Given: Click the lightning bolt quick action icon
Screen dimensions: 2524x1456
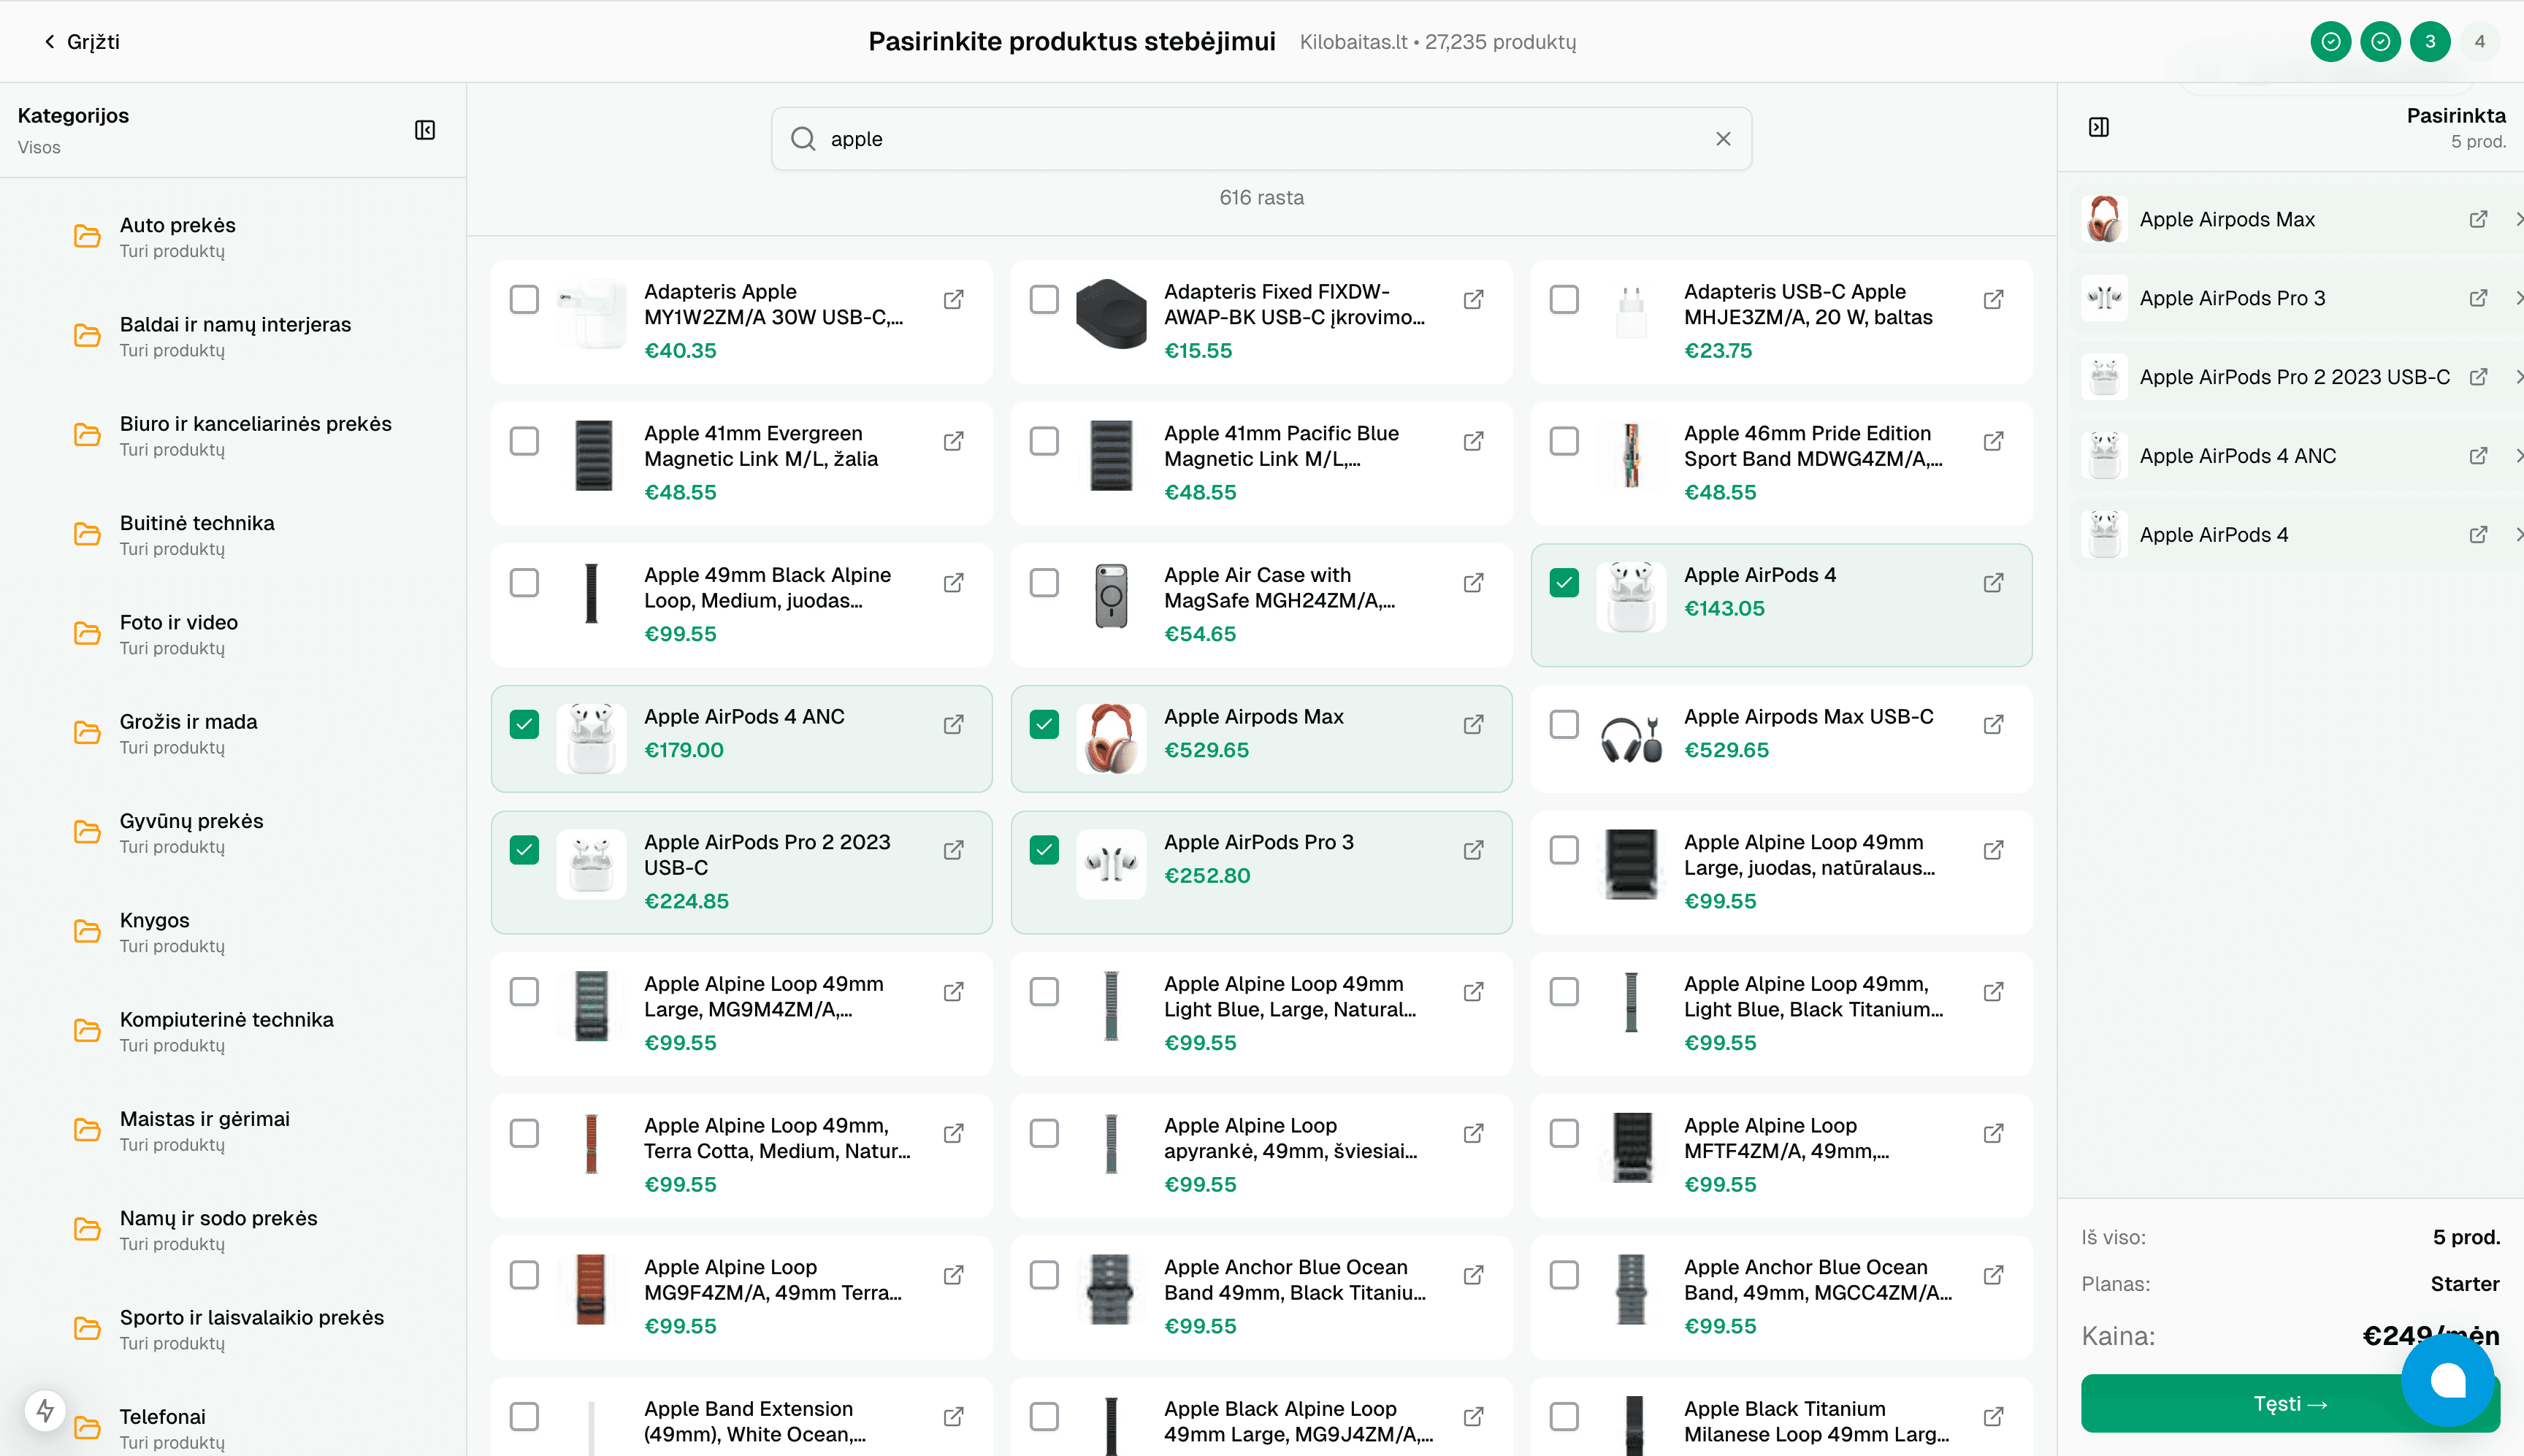Looking at the screenshot, I should [x=45, y=1411].
